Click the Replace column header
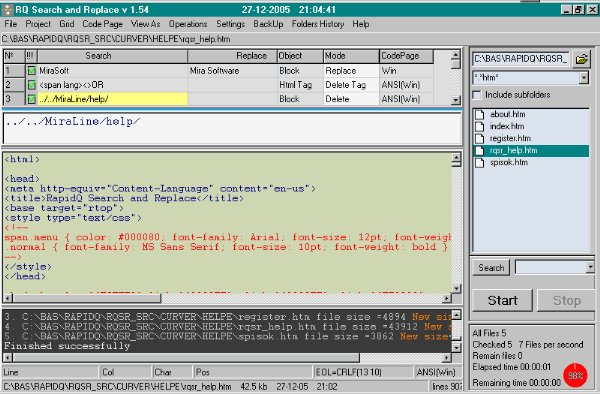The height and width of the screenshot is (394, 600). click(x=232, y=56)
